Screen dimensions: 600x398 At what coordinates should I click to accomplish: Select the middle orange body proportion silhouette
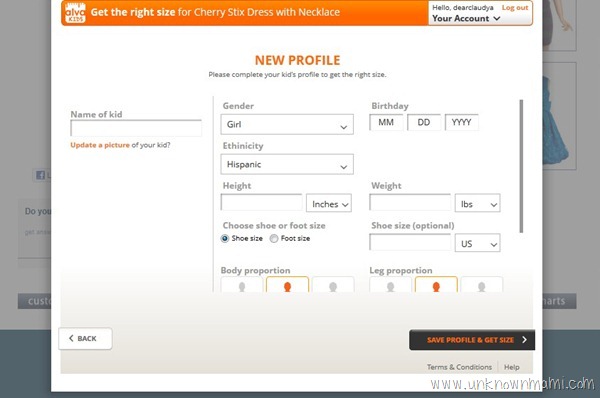pos(287,285)
